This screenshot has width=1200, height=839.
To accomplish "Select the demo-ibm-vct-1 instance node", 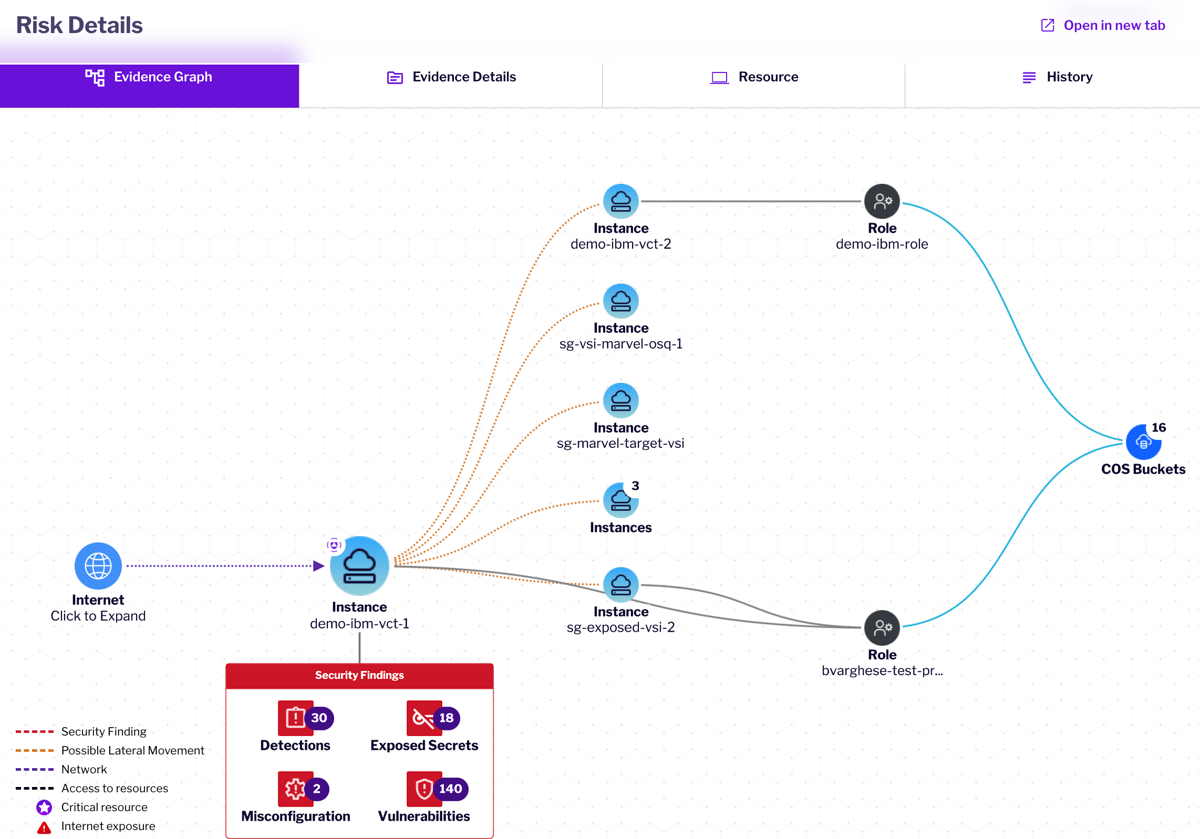I will [x=359, y=566].
